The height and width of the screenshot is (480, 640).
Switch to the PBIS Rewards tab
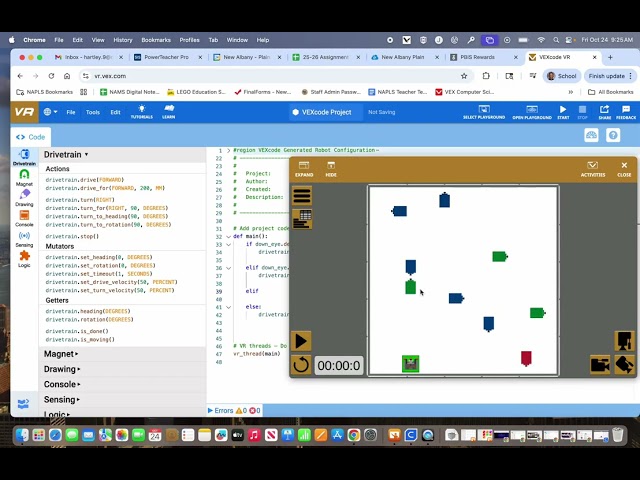[478, 58]
